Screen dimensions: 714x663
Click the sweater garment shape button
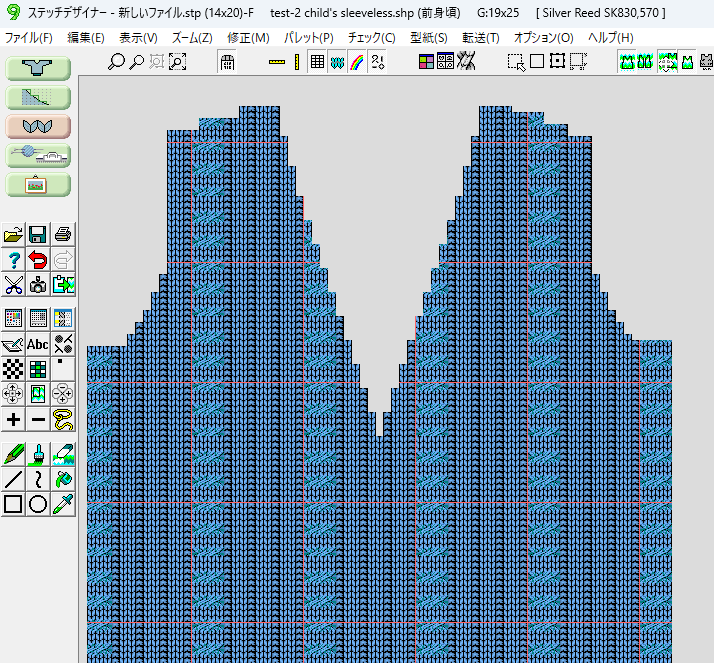tap(38, 69)
